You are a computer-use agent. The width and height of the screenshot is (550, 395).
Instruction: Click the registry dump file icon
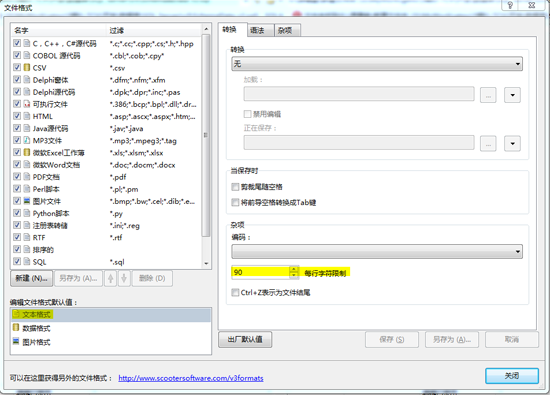coord(27,225)
